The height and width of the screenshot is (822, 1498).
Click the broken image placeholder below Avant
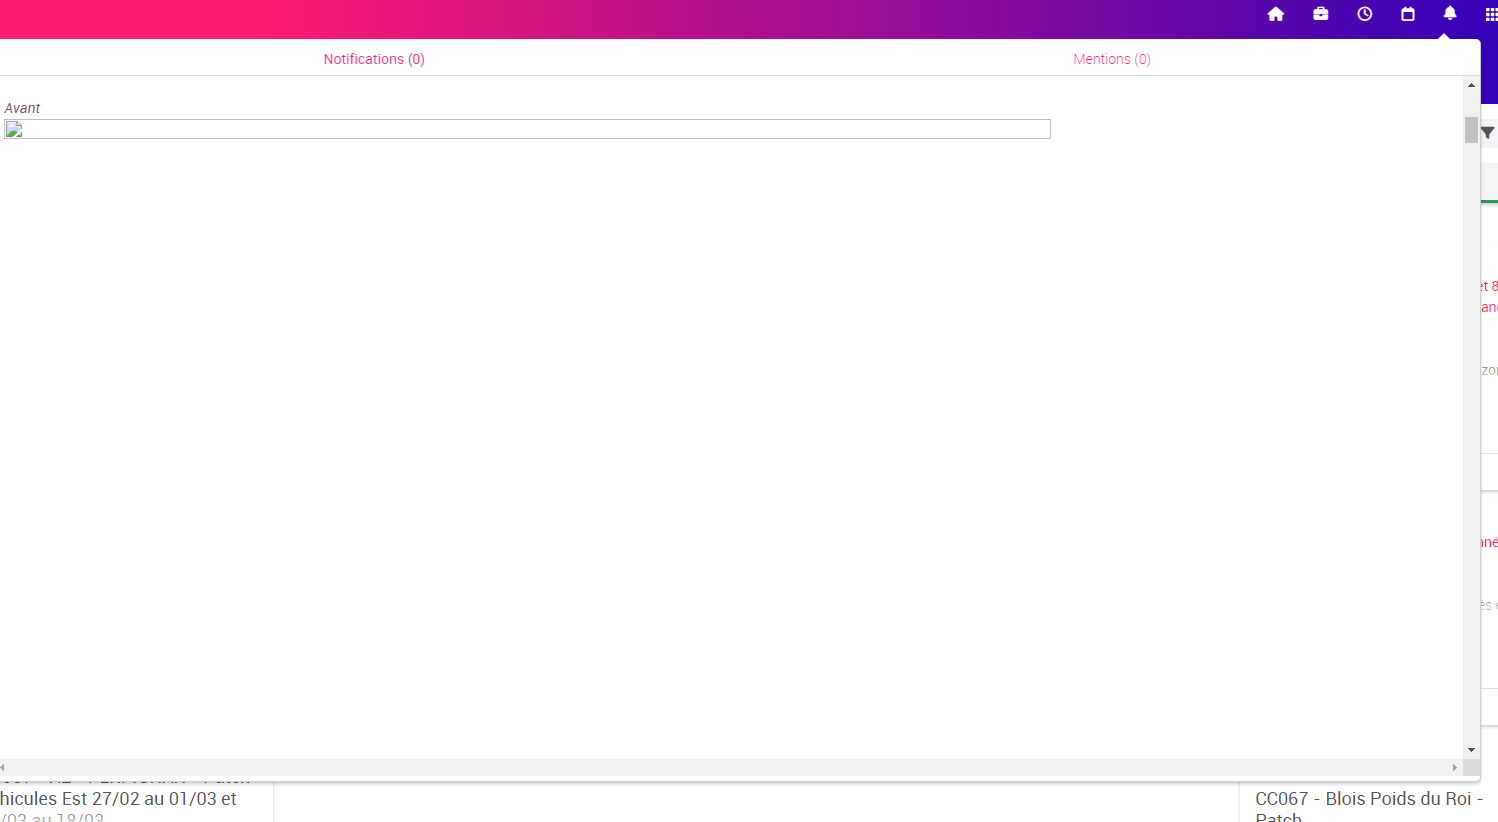[14, 128]
